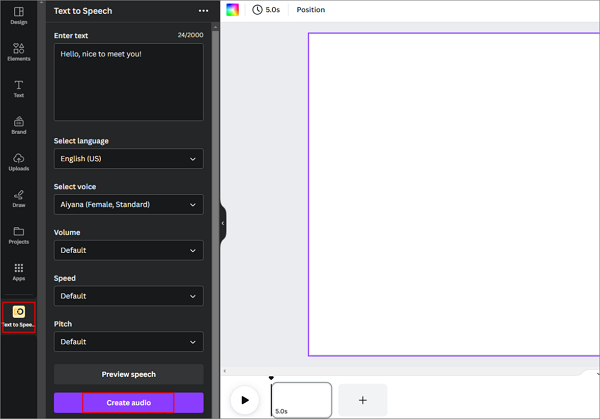Click the timeline playhead marker
The image size is (600, 419).
pyautogui.click(x=271, y=378)
